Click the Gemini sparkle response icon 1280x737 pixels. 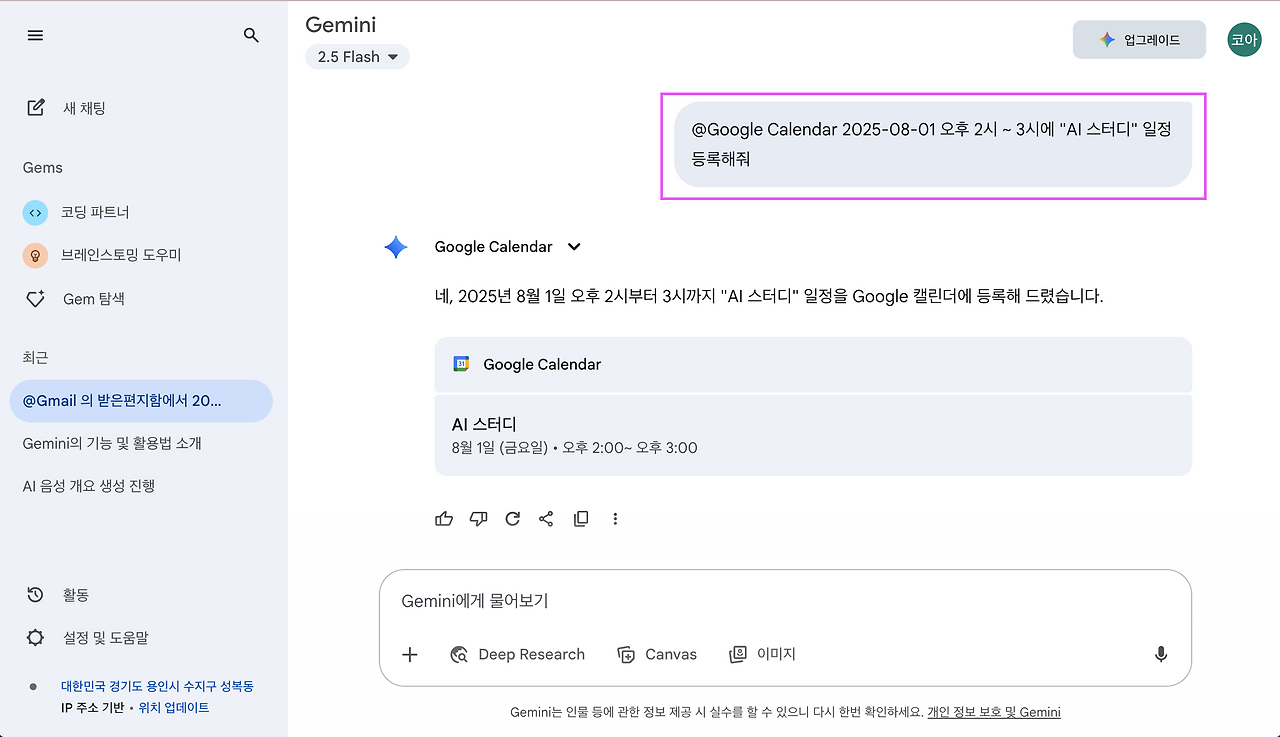(396, 247)
